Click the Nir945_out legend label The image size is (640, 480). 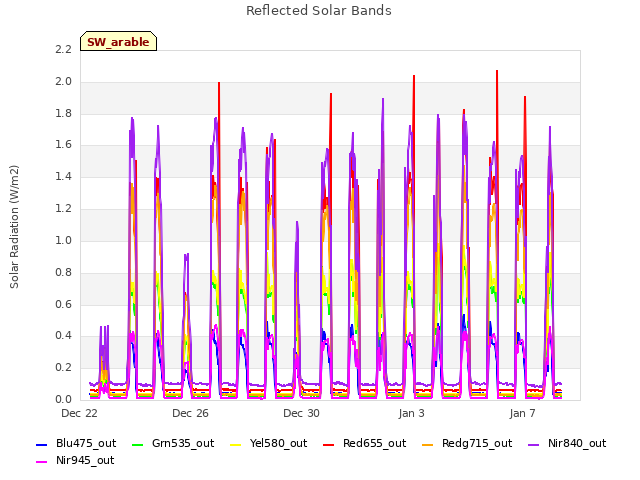click(85, 460)
